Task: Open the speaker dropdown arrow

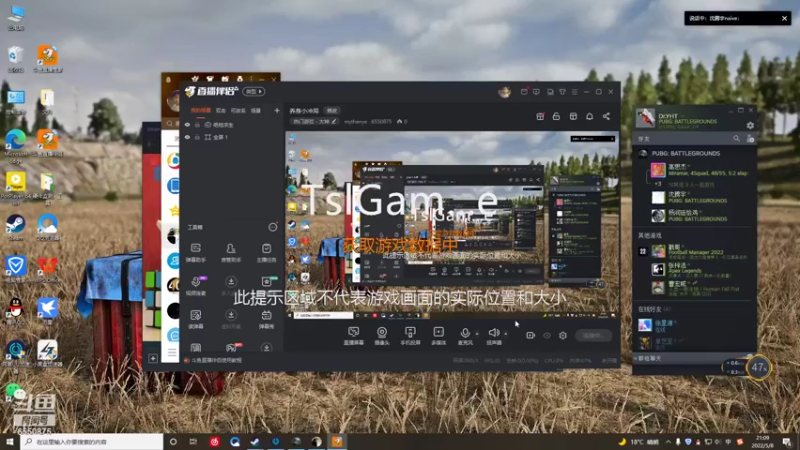Action: point(506,334)
